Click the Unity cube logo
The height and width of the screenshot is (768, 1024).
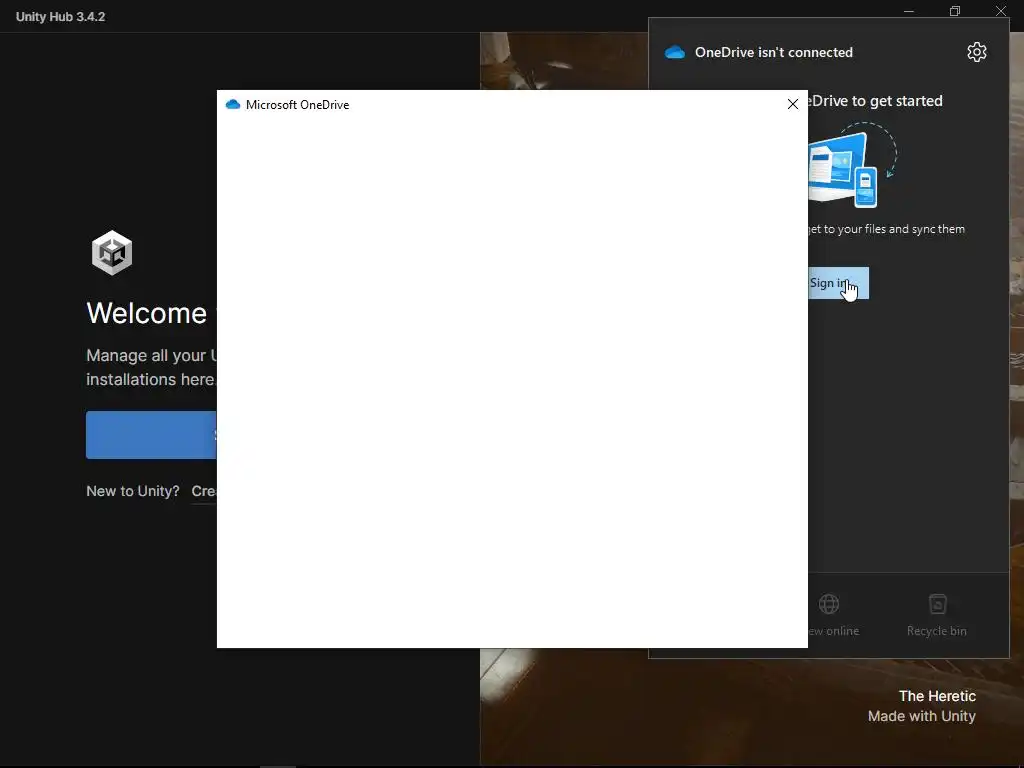click(x=112, y=253)
